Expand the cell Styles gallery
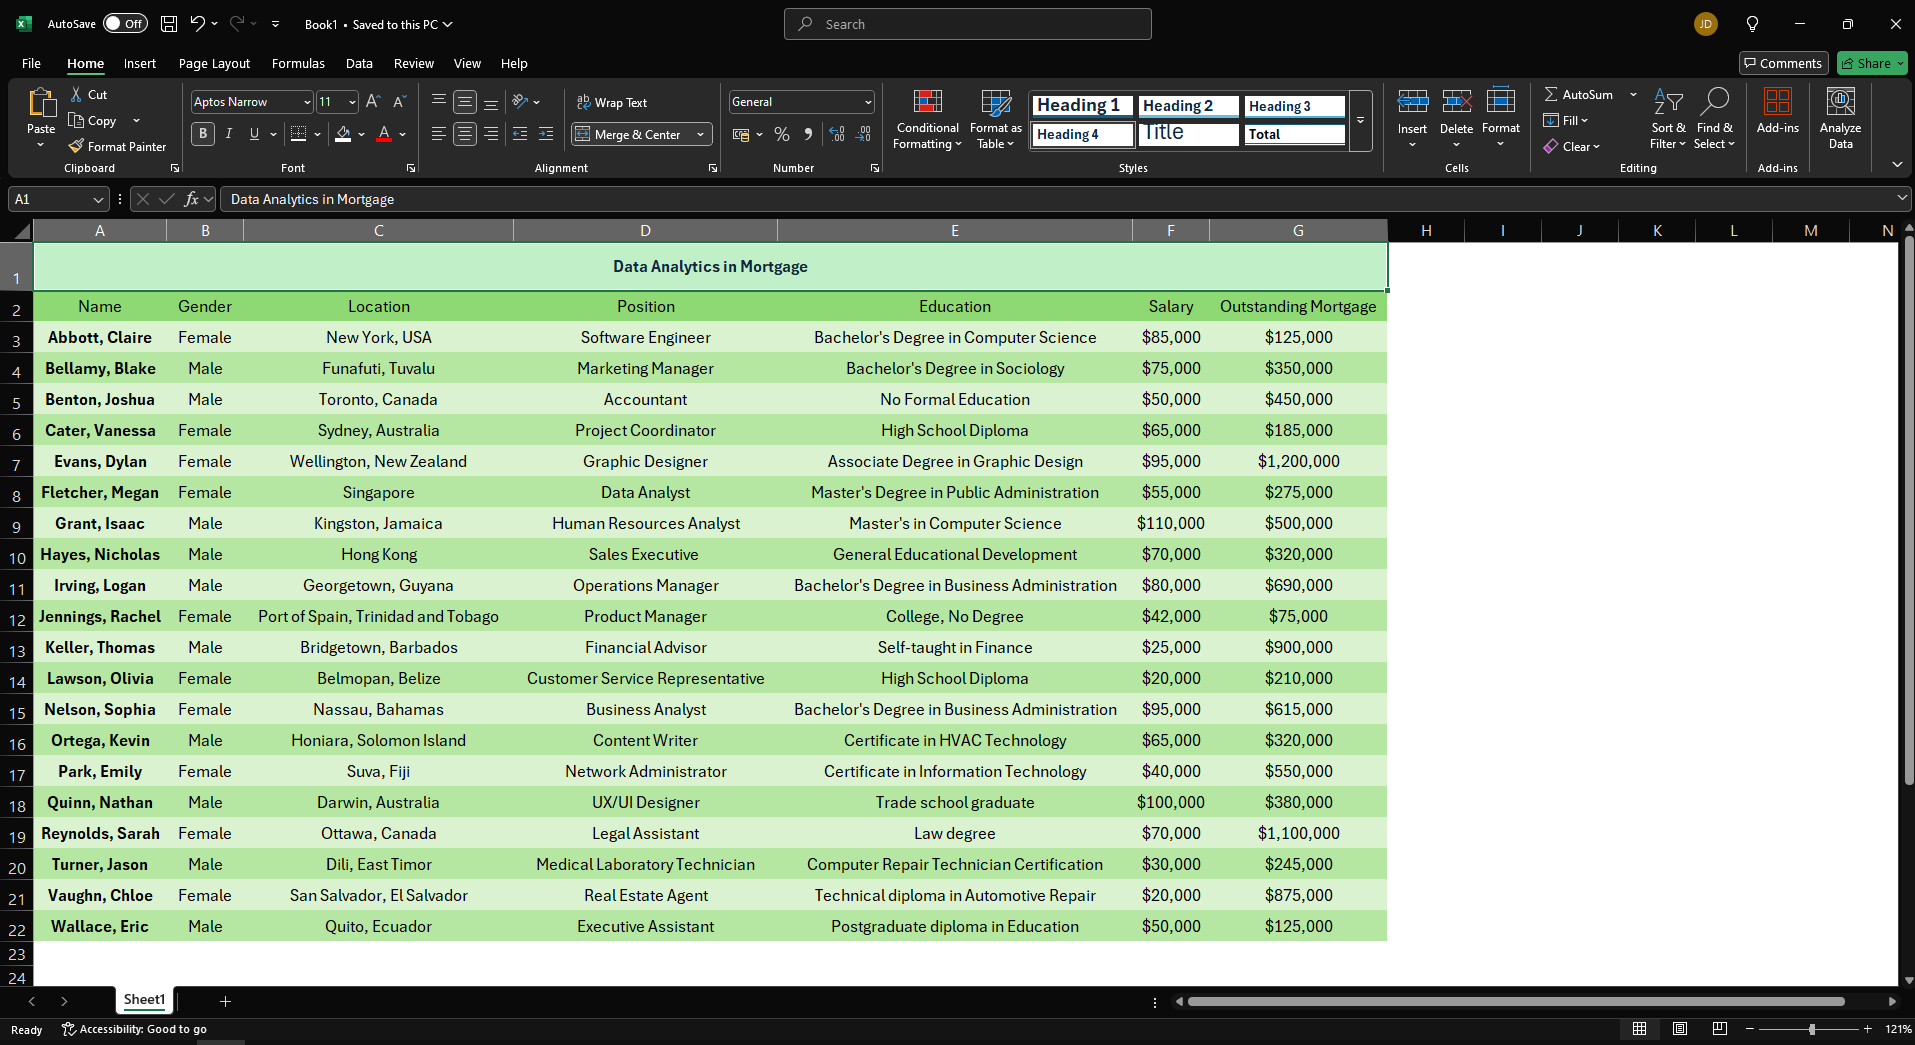 [x=1360, y=121]
